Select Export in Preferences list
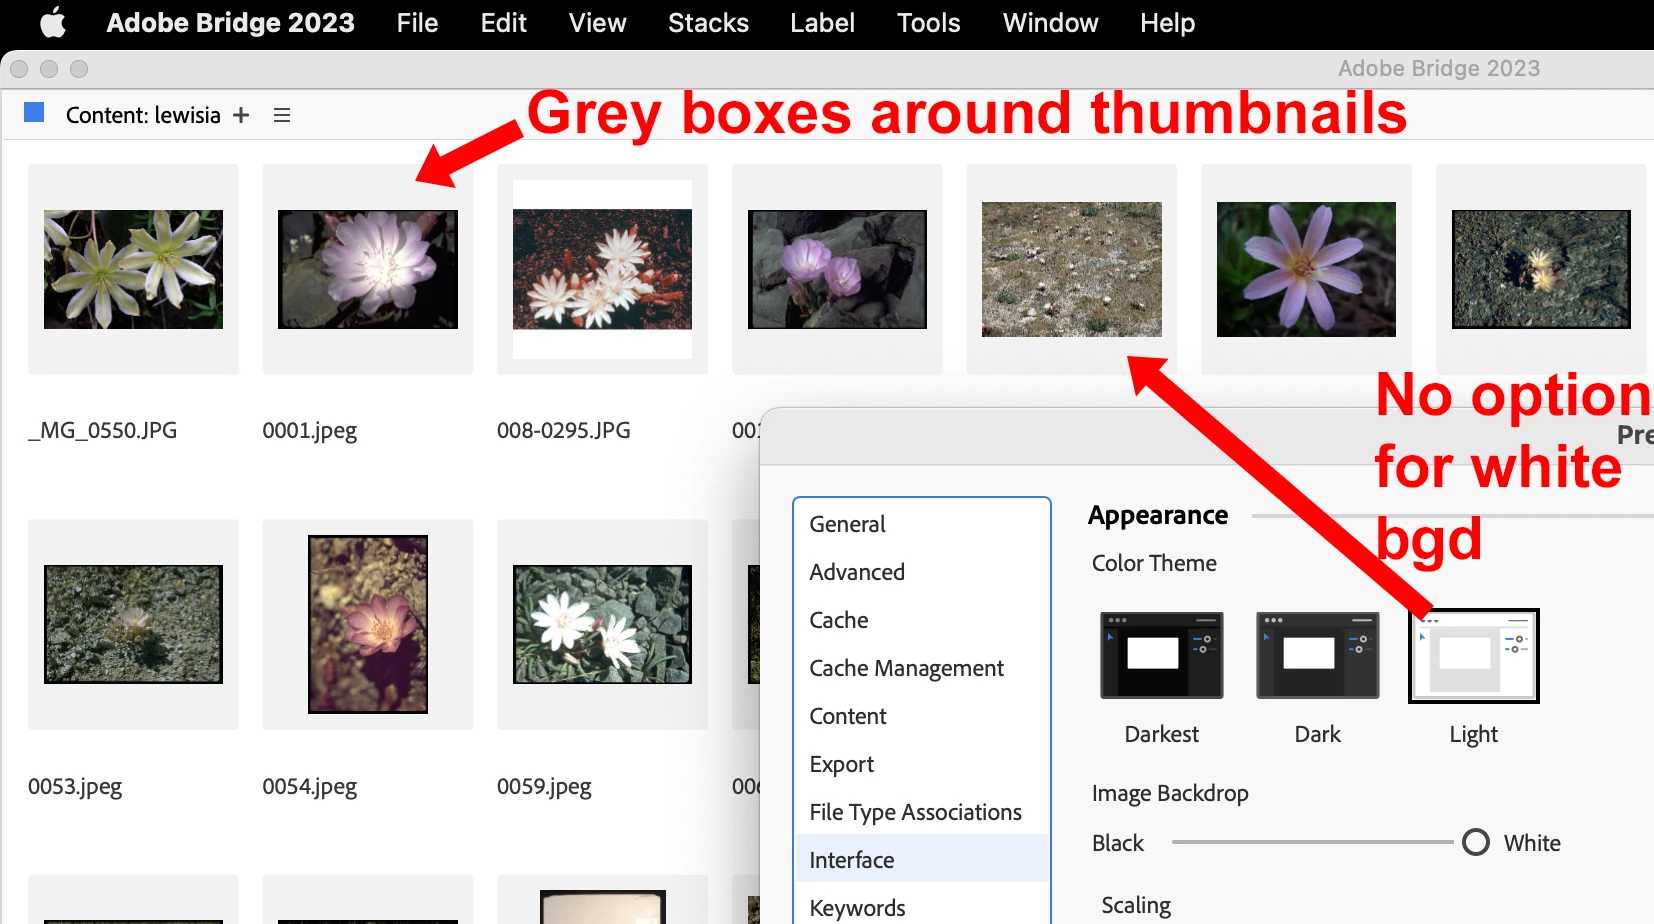The height and width of the screenshot is (924, 1654). pos(921,764)
